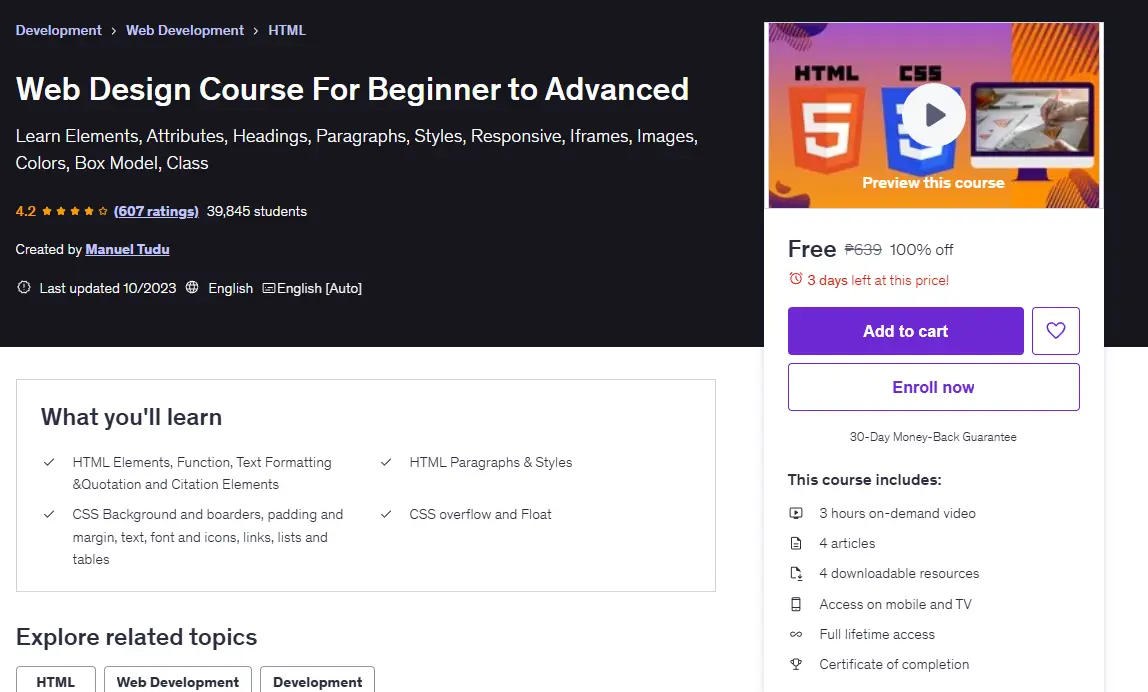Click '4 downloadable resources' text
1148x692 pixels.
[899, 573]
